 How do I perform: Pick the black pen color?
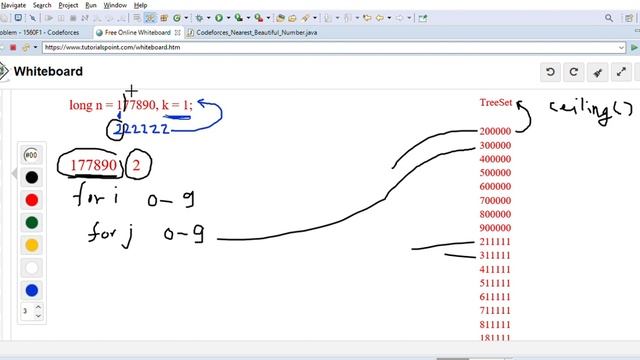(x=31, y=178)
